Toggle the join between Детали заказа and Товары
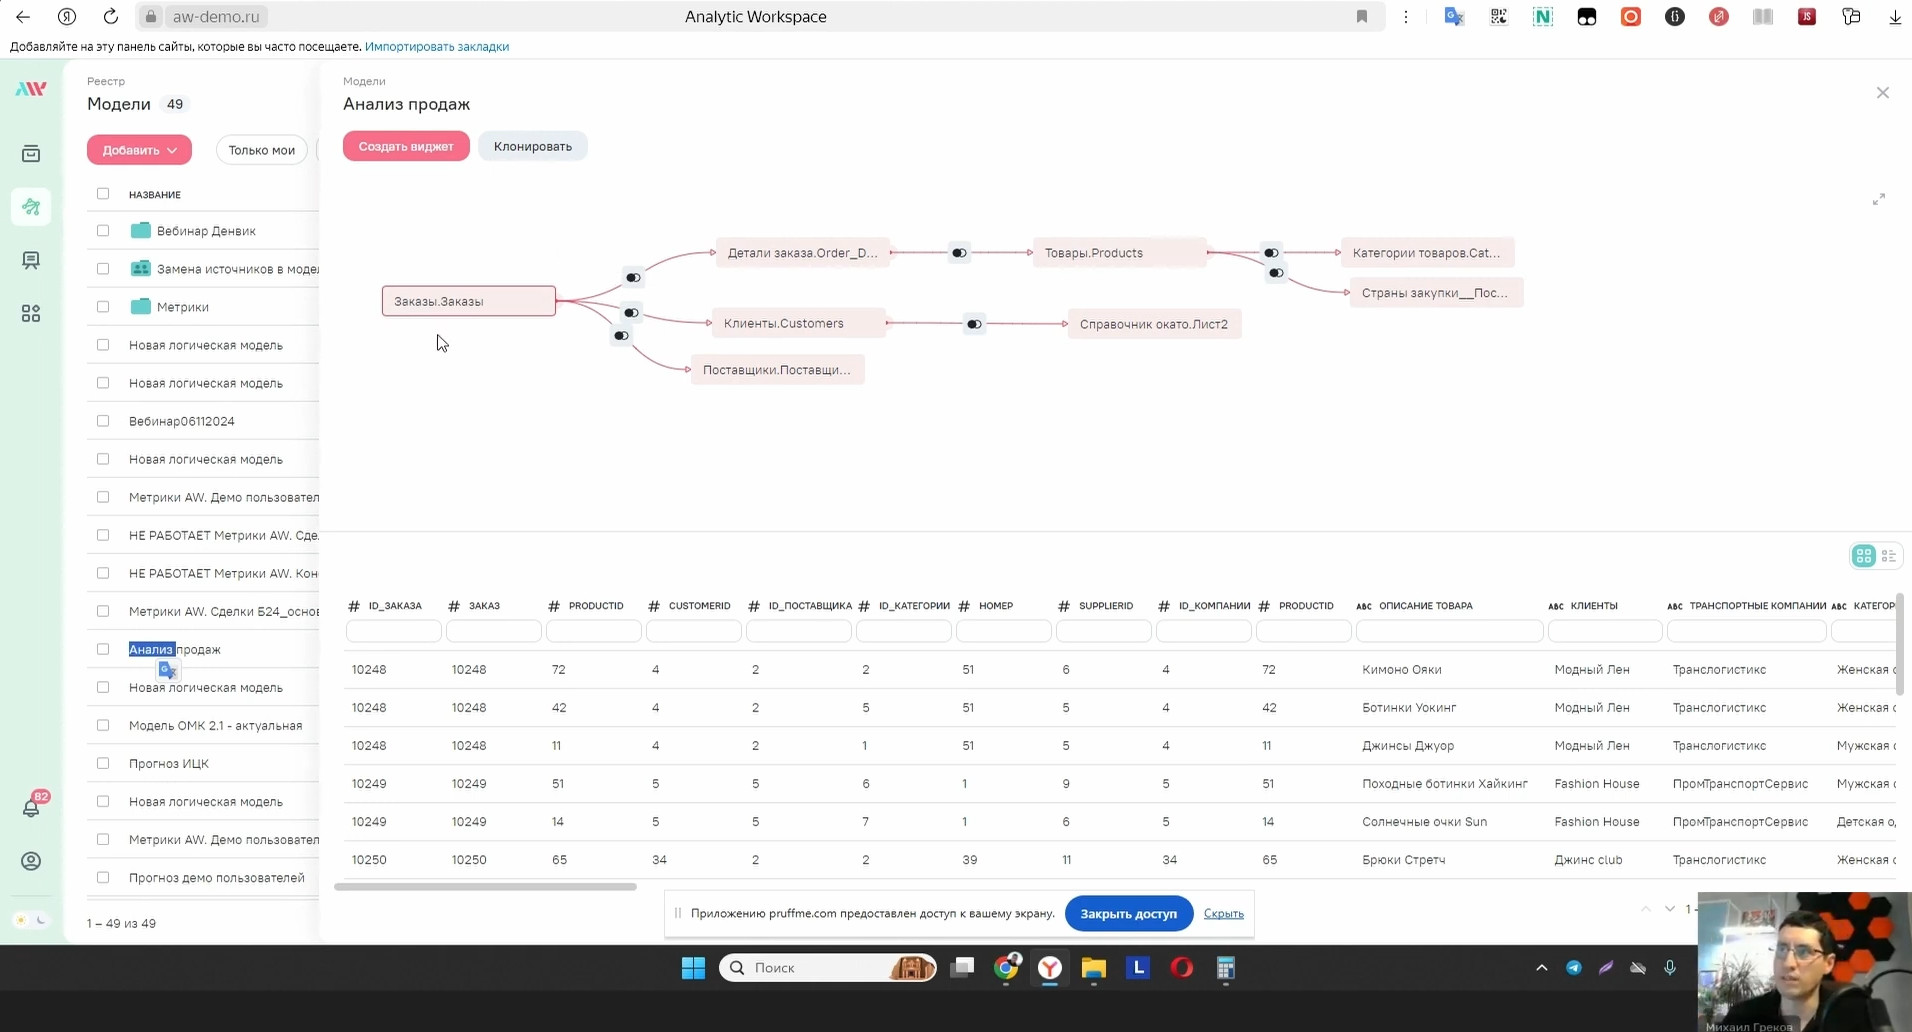 959,253
